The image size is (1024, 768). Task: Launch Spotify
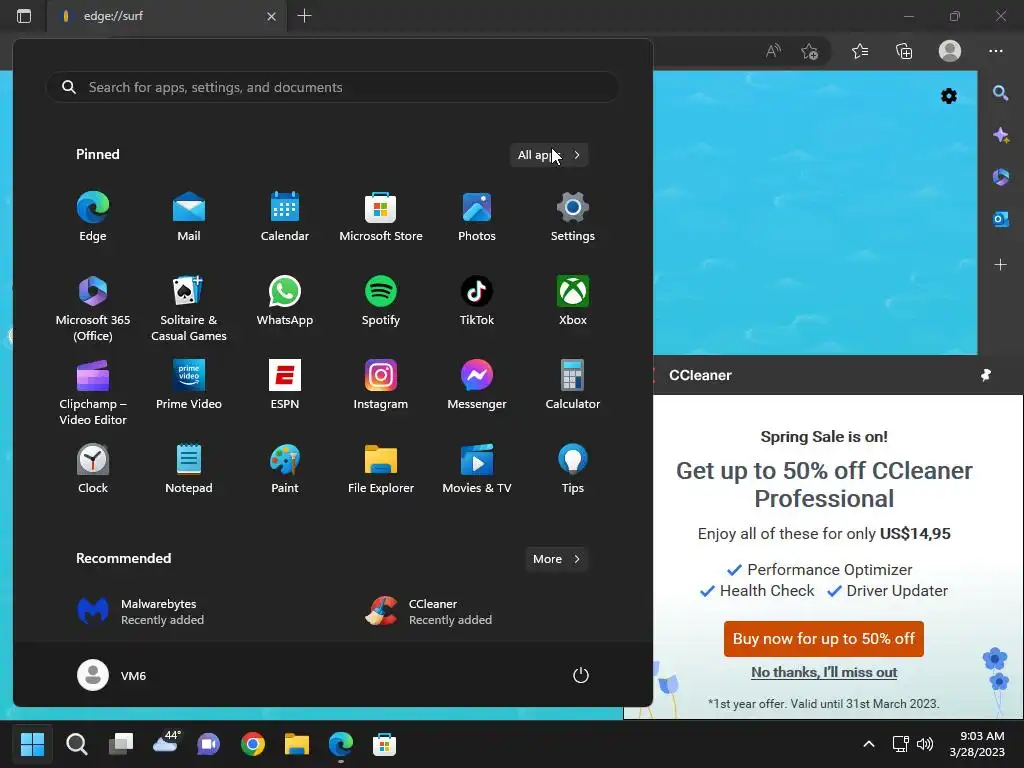(381, 301)
